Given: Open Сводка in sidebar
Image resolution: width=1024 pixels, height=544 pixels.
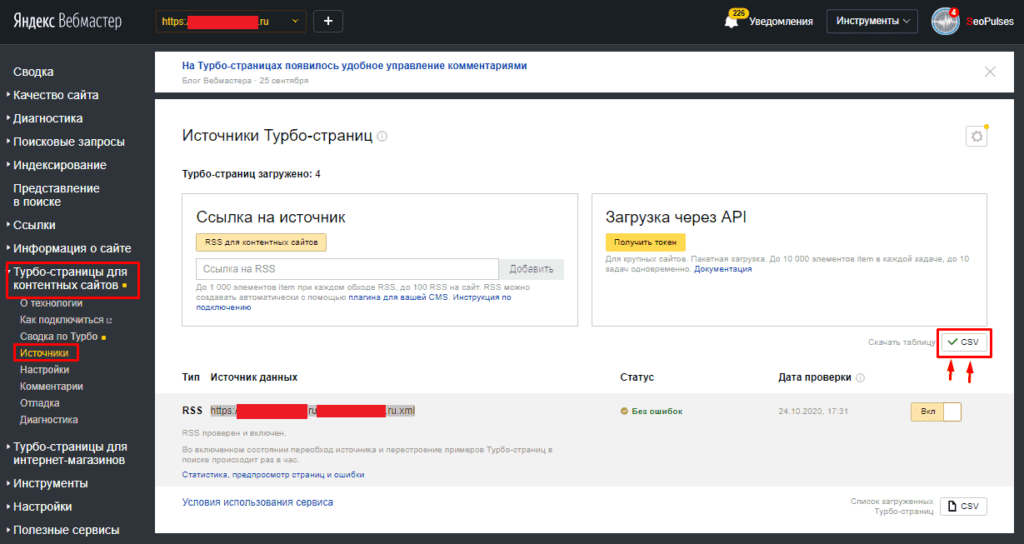Looking at the screenshot, I should tap(33, 72).
